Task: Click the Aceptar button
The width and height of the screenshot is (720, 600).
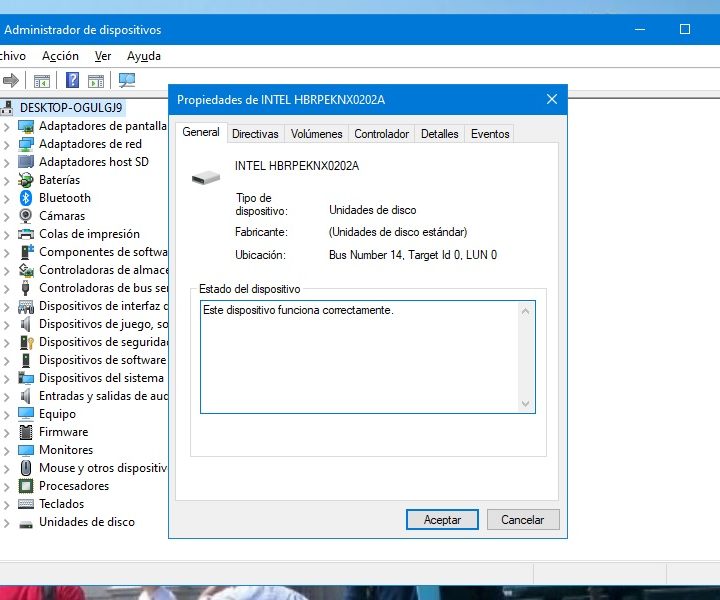Action: tap(442, 519)
